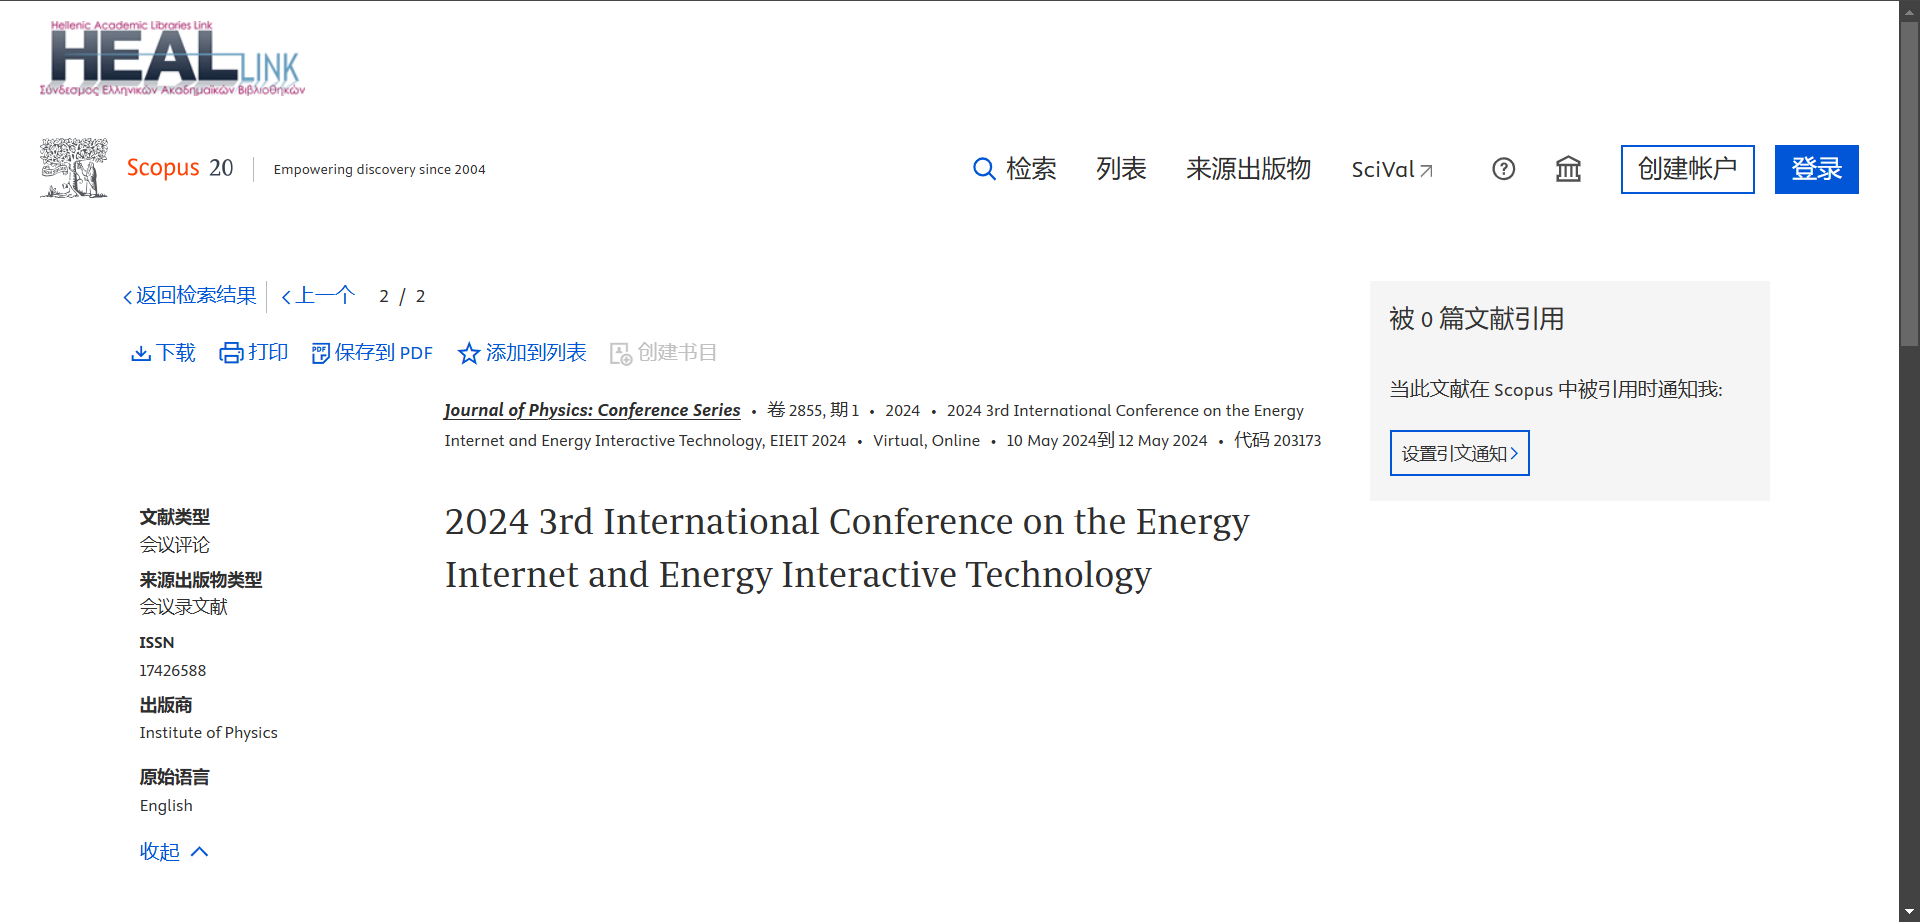Click the document title heading
The image size is (1920, 922).
click(x=847, y=548)
